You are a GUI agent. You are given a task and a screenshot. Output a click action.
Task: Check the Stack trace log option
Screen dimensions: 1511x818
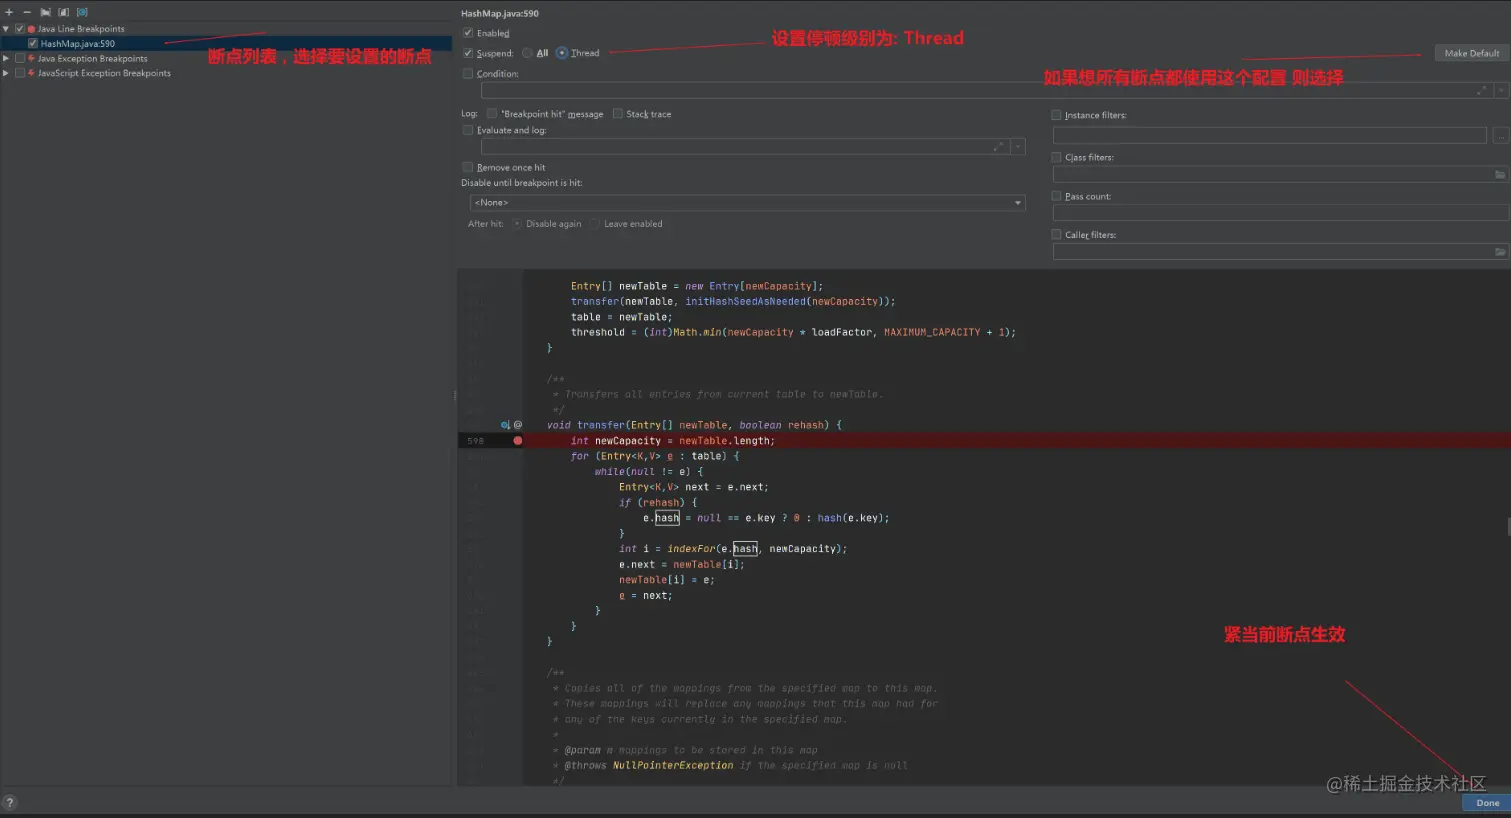618,114
